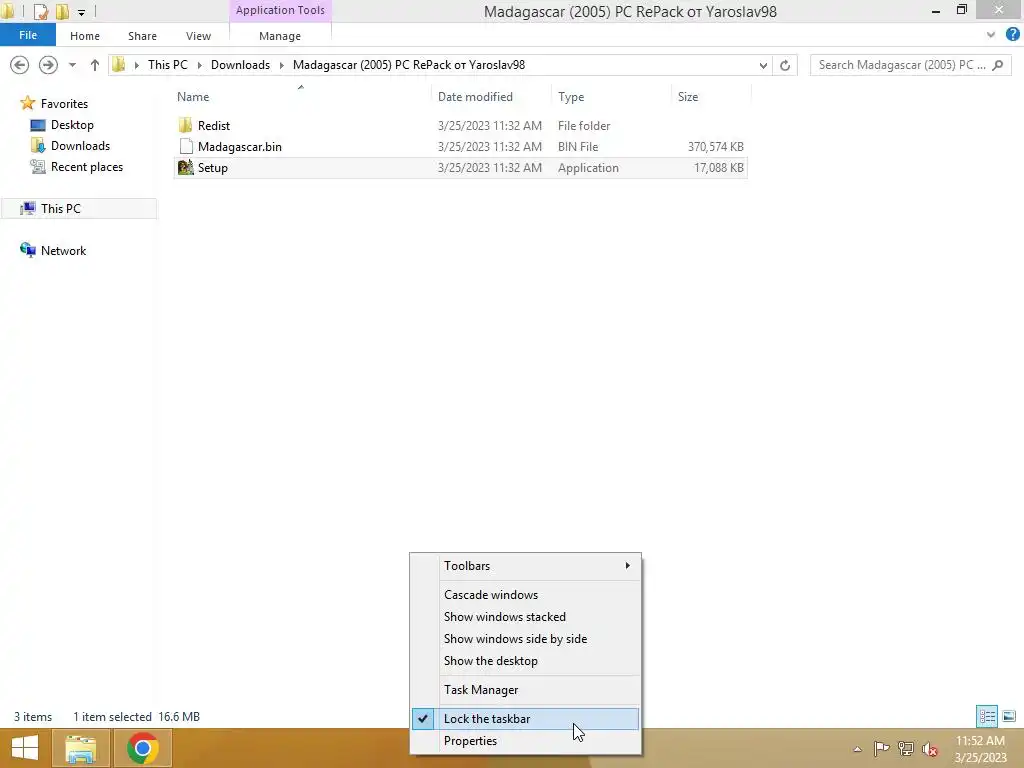Choose Cascade windows from the context menu
This screenshot has height=768, width=1024.
point(526,594)
